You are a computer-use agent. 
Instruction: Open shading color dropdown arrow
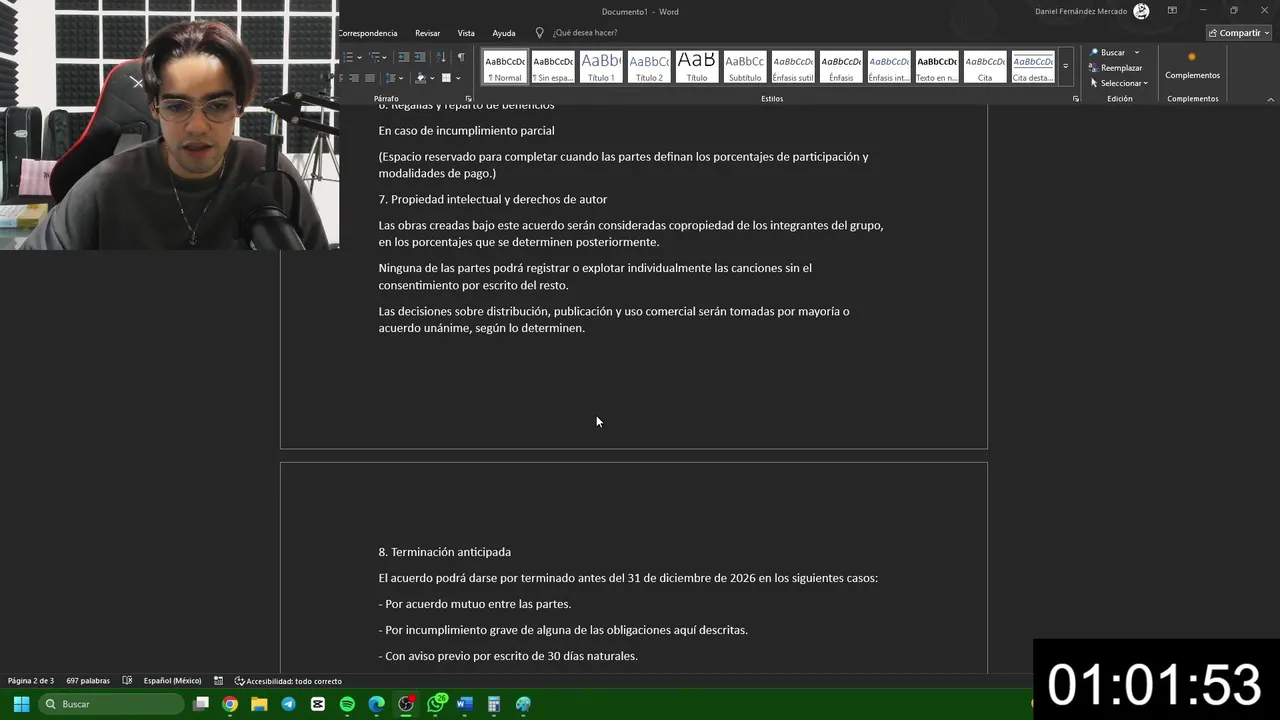point(432,78)
